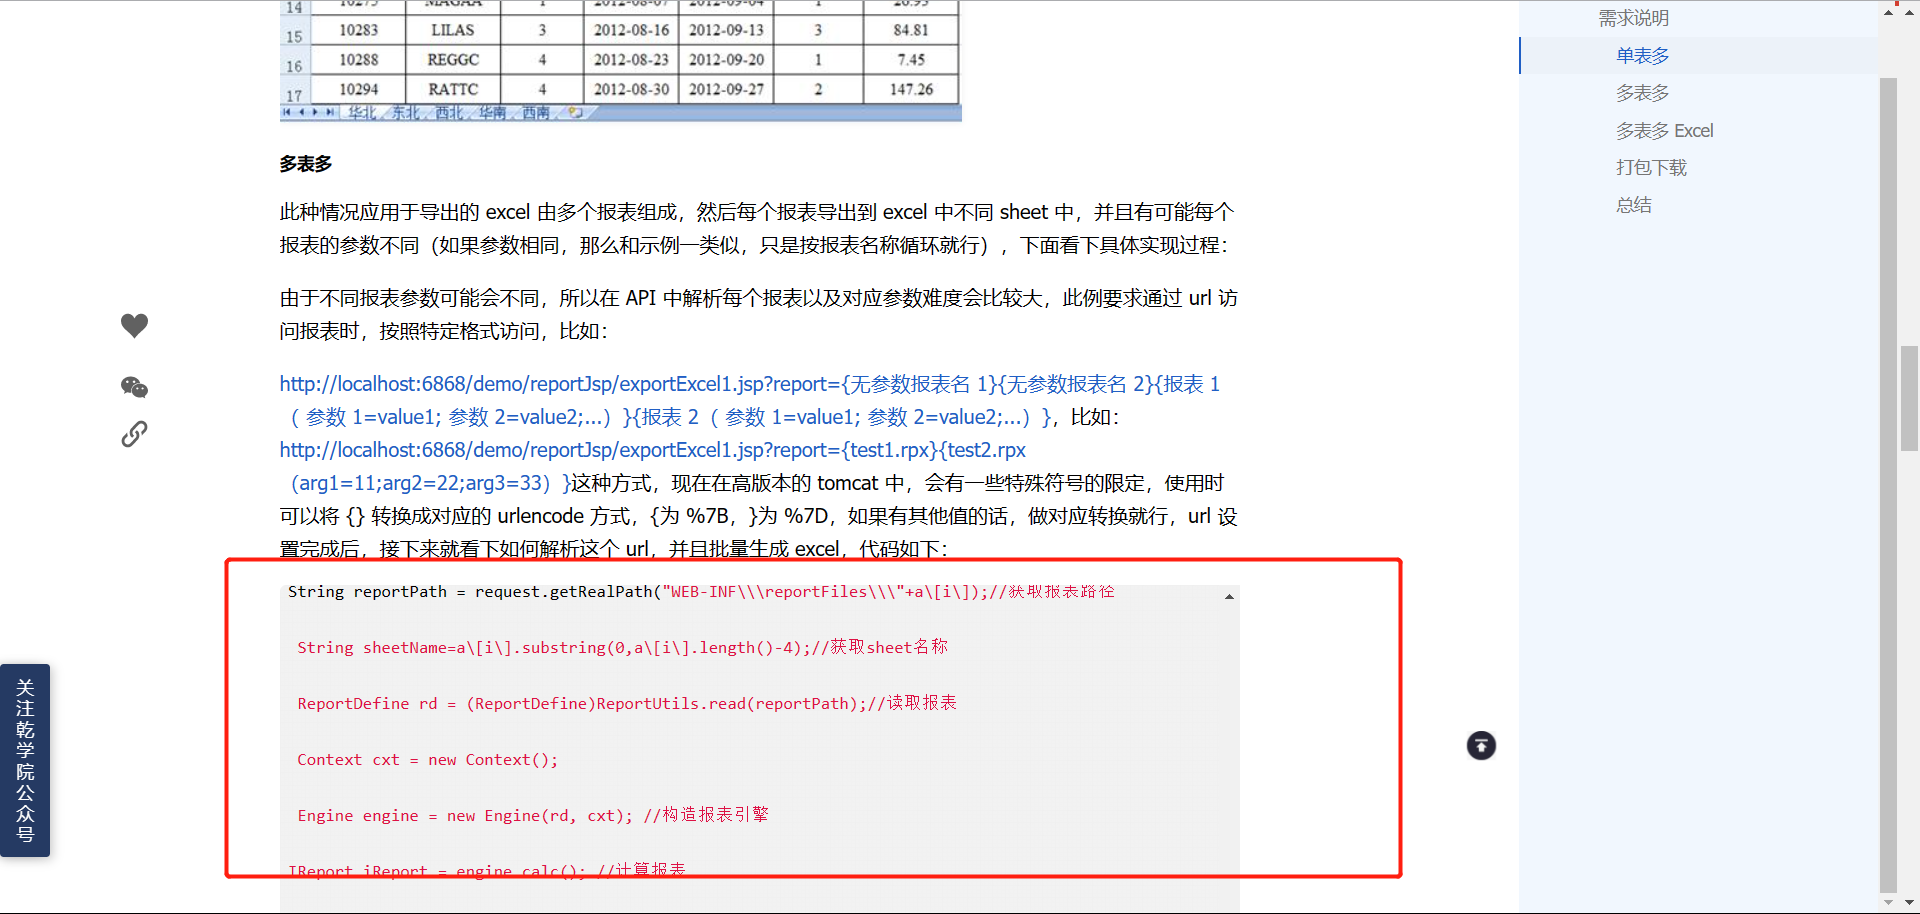Click the 2012-08-16 date cell

tap(631, 30)
